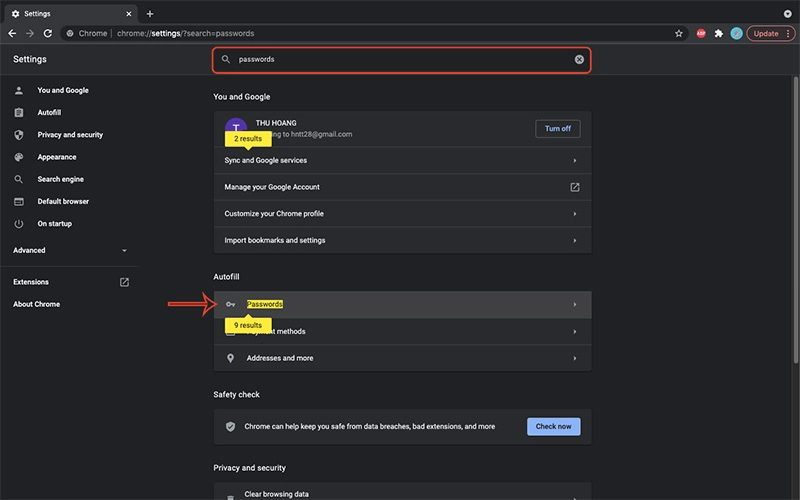Click the Payment methods row chevron
The width and height of the screenshot is (800, 500).
pyautogui.click(x=574, y=332)
